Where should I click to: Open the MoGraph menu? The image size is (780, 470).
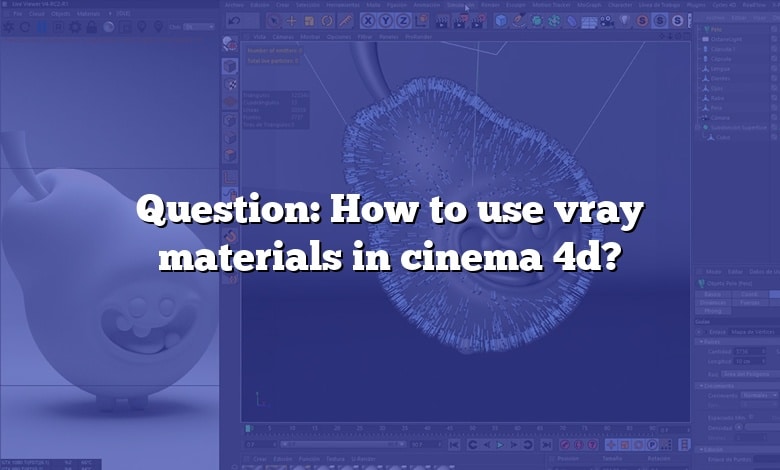(588, 4)
